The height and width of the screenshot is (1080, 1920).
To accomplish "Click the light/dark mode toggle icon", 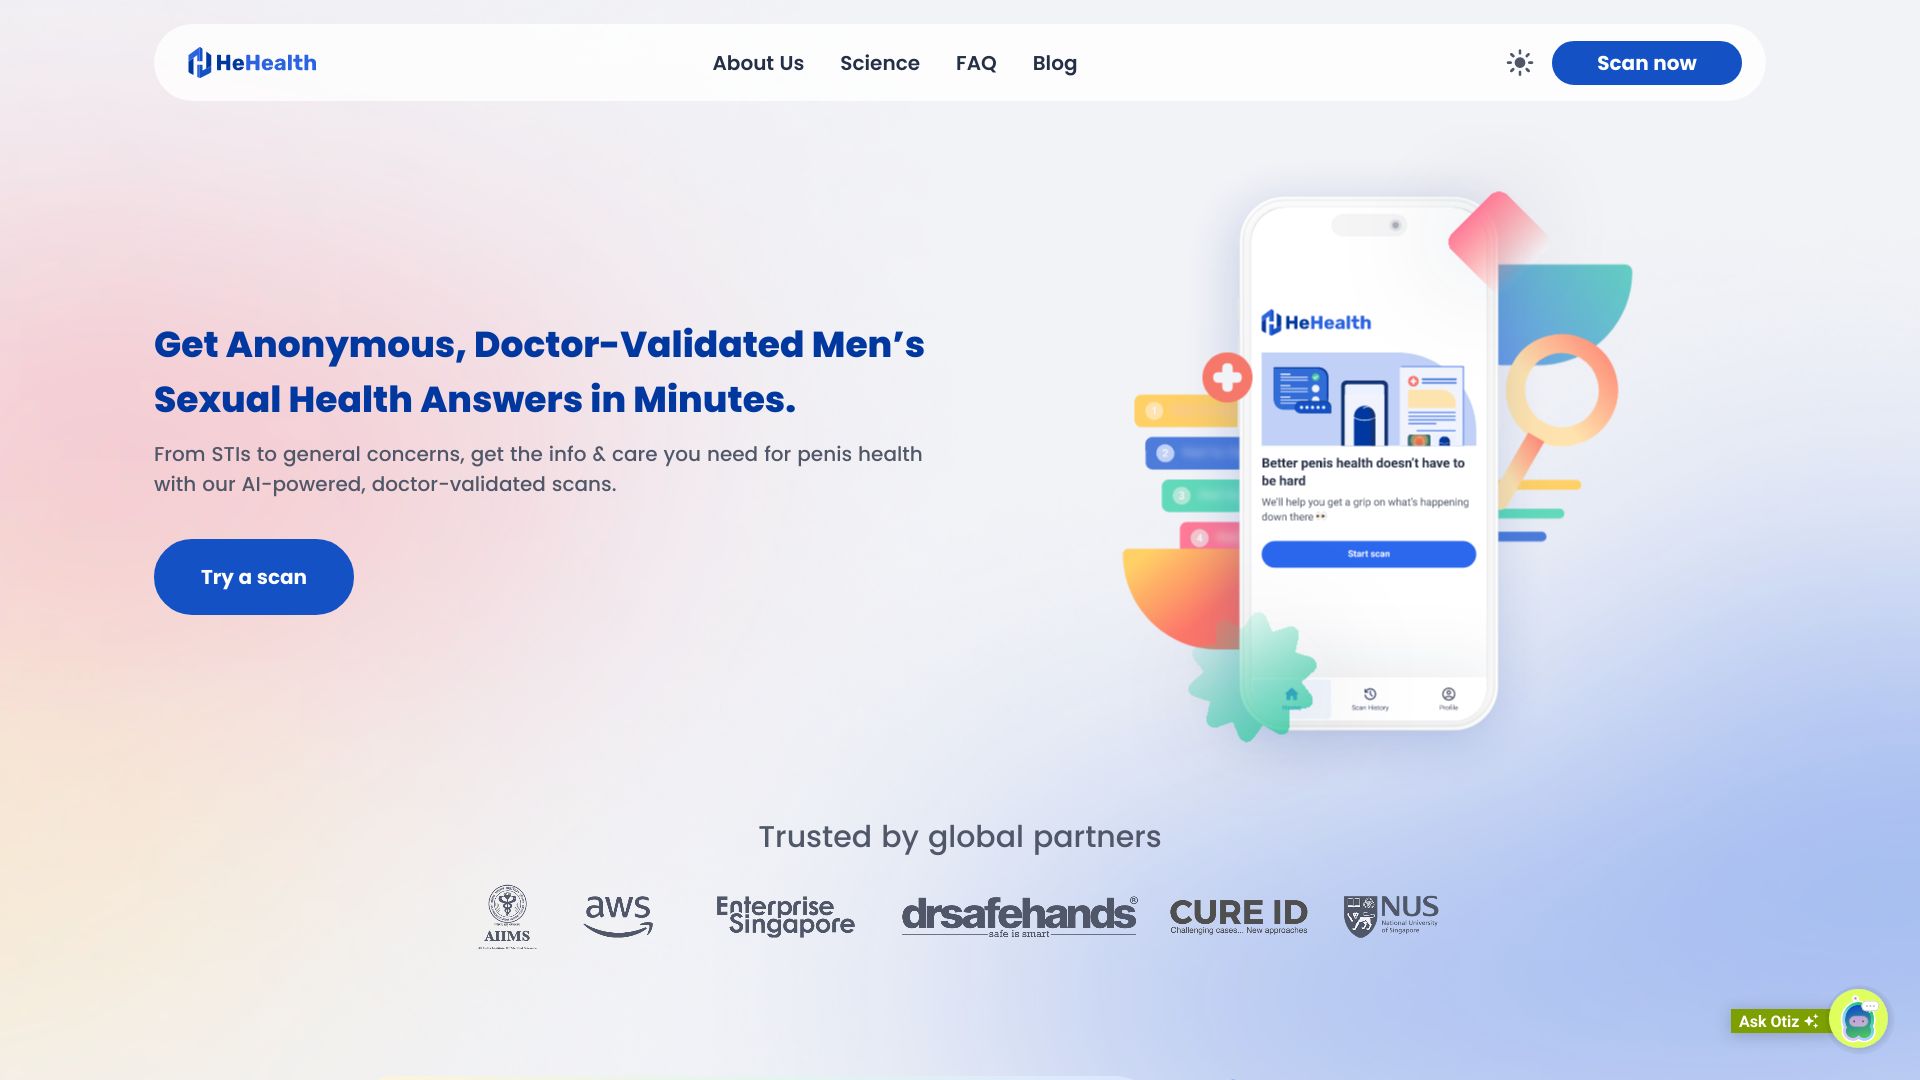I will pyautogui.click(x=1519, y=62).
